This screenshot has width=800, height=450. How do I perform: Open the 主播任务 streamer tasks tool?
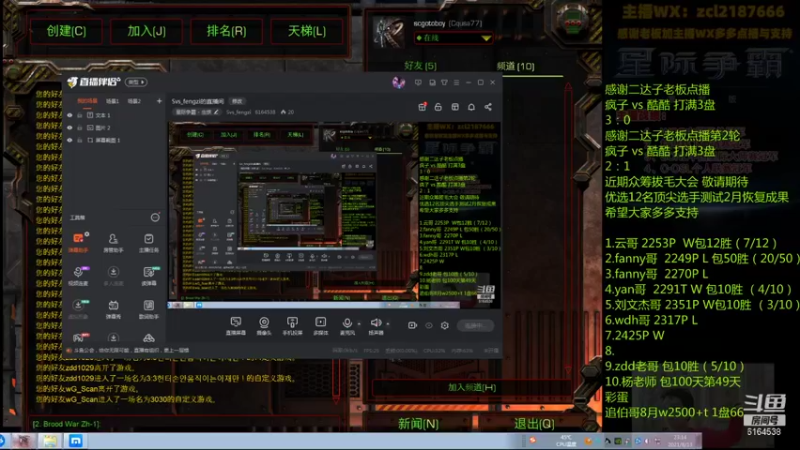(x=148, y=242)
